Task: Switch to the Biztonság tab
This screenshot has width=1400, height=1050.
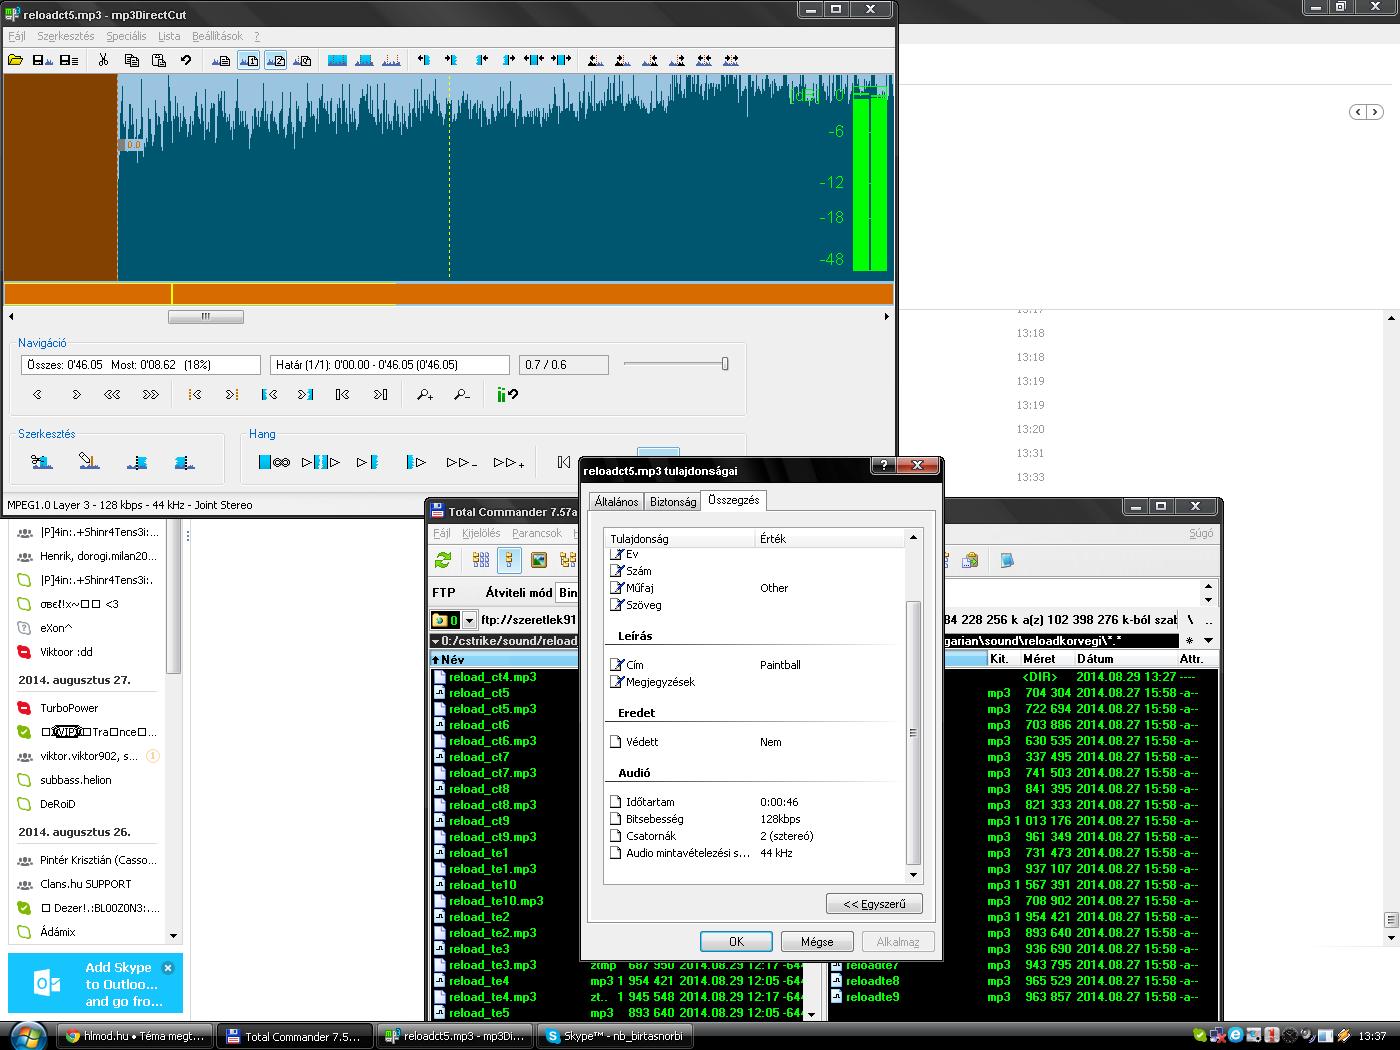Action: [672, 502]
